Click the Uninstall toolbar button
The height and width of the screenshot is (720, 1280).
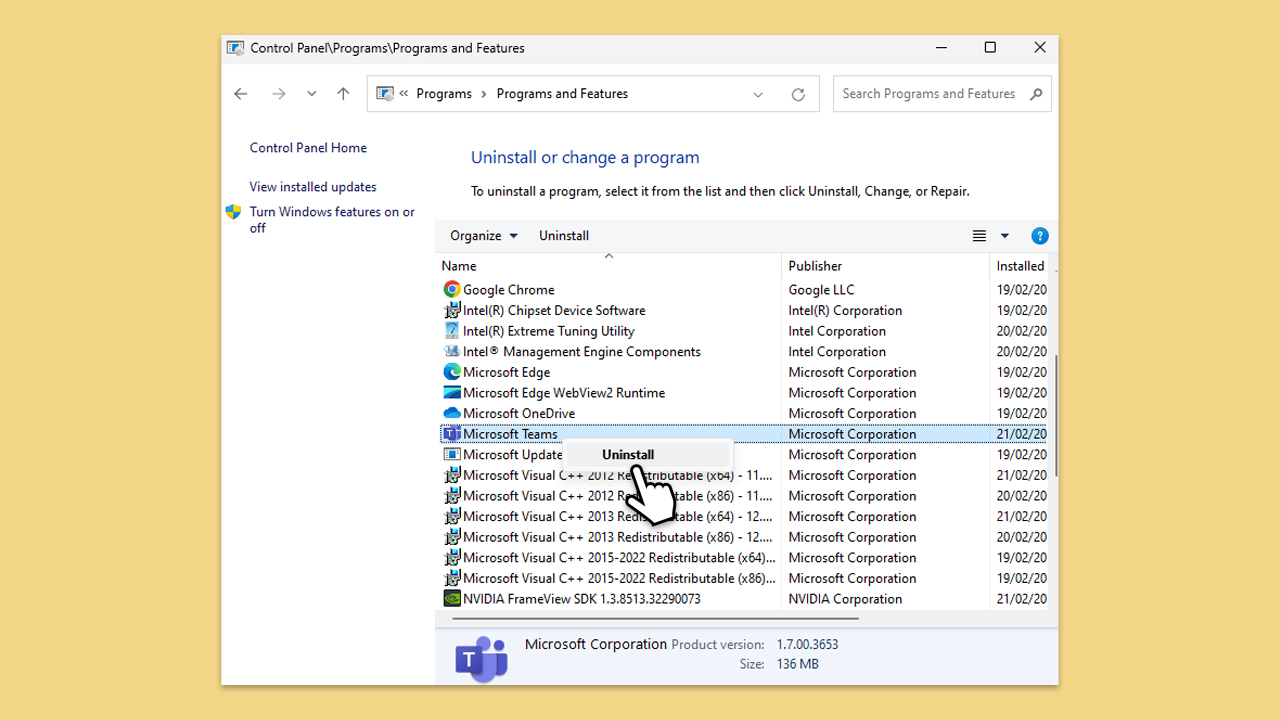click(564, 236)
